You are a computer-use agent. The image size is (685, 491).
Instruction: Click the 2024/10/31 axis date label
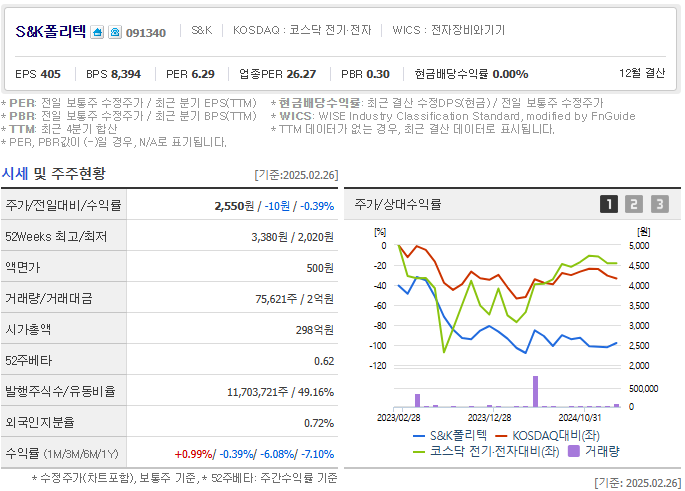580,418
